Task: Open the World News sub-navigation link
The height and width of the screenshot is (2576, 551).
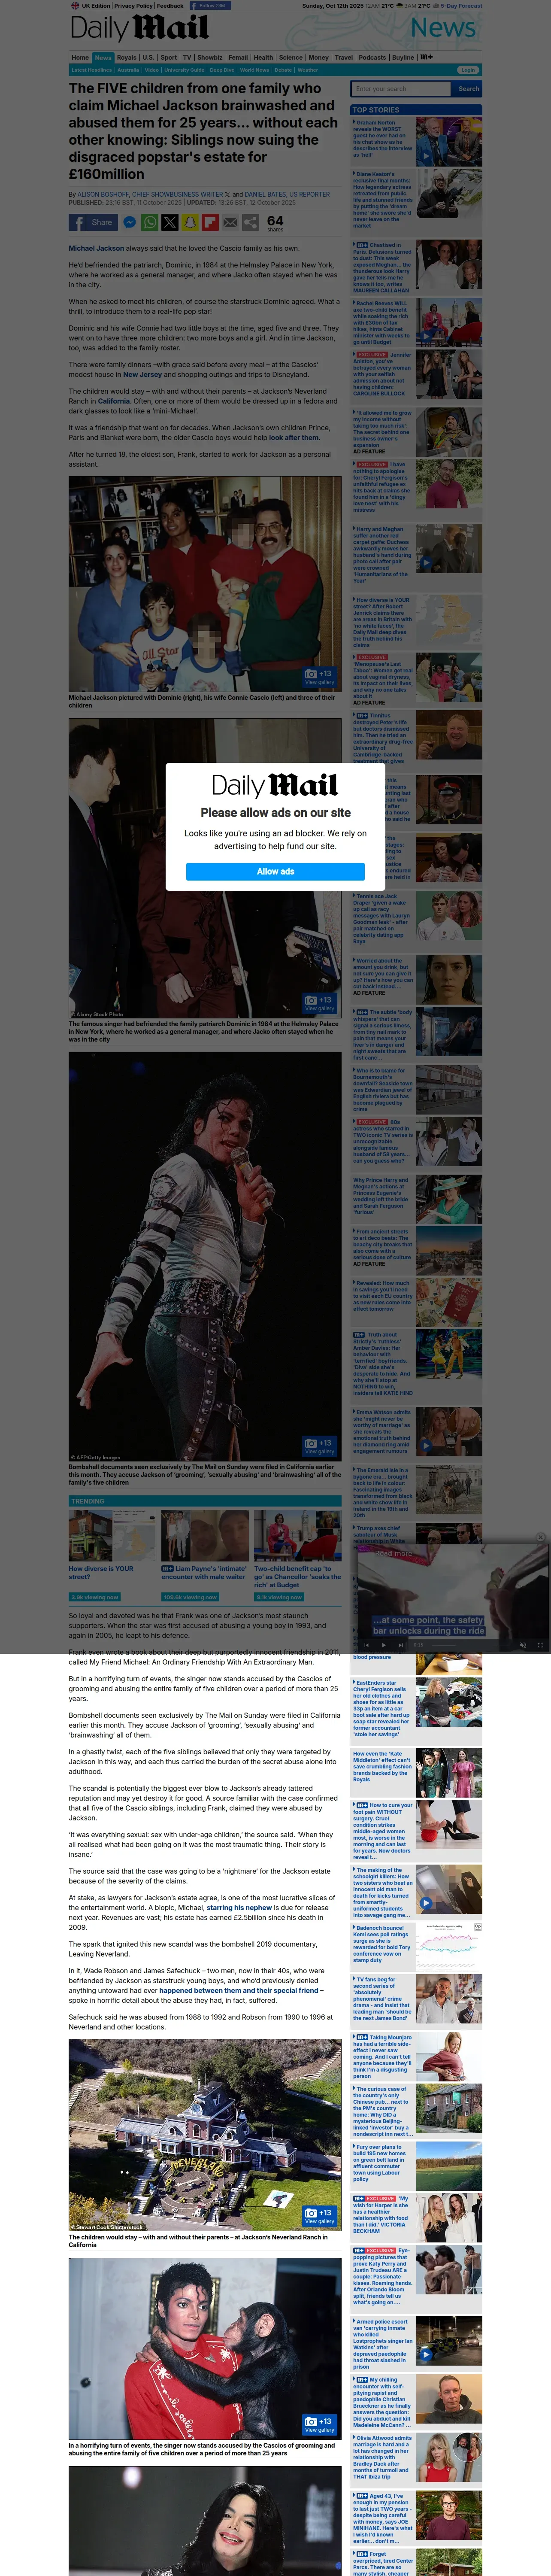Action: [254, 70]
